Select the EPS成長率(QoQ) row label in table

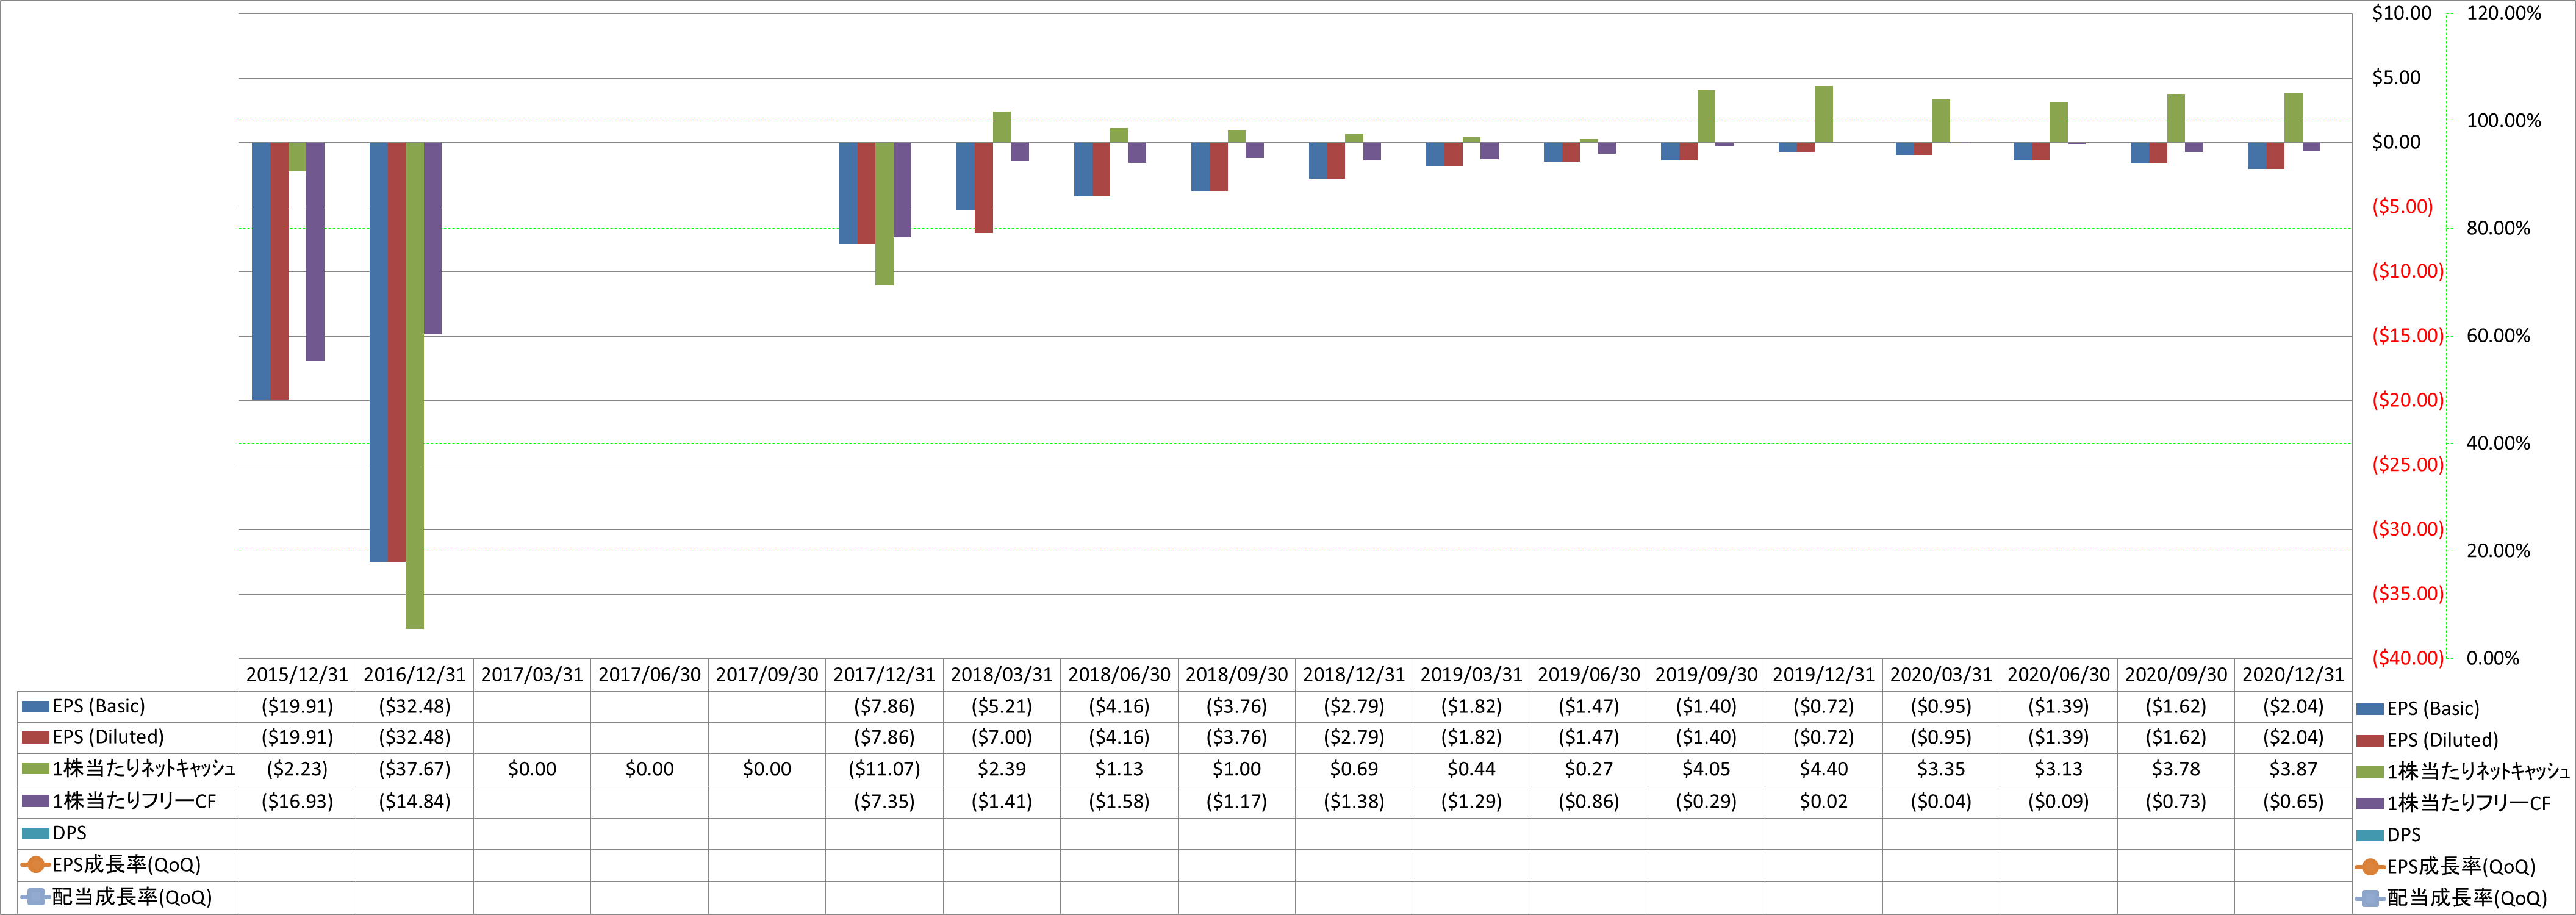tap(127, 865)
